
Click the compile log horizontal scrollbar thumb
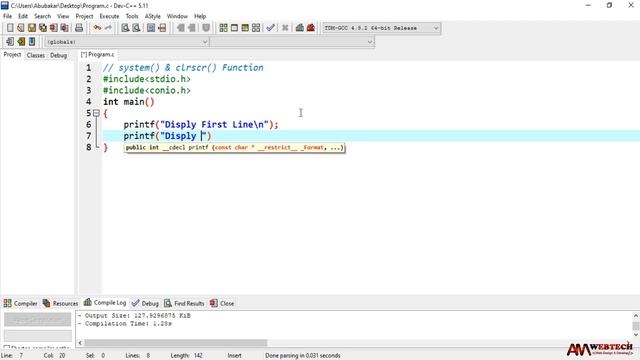(176, 343)
